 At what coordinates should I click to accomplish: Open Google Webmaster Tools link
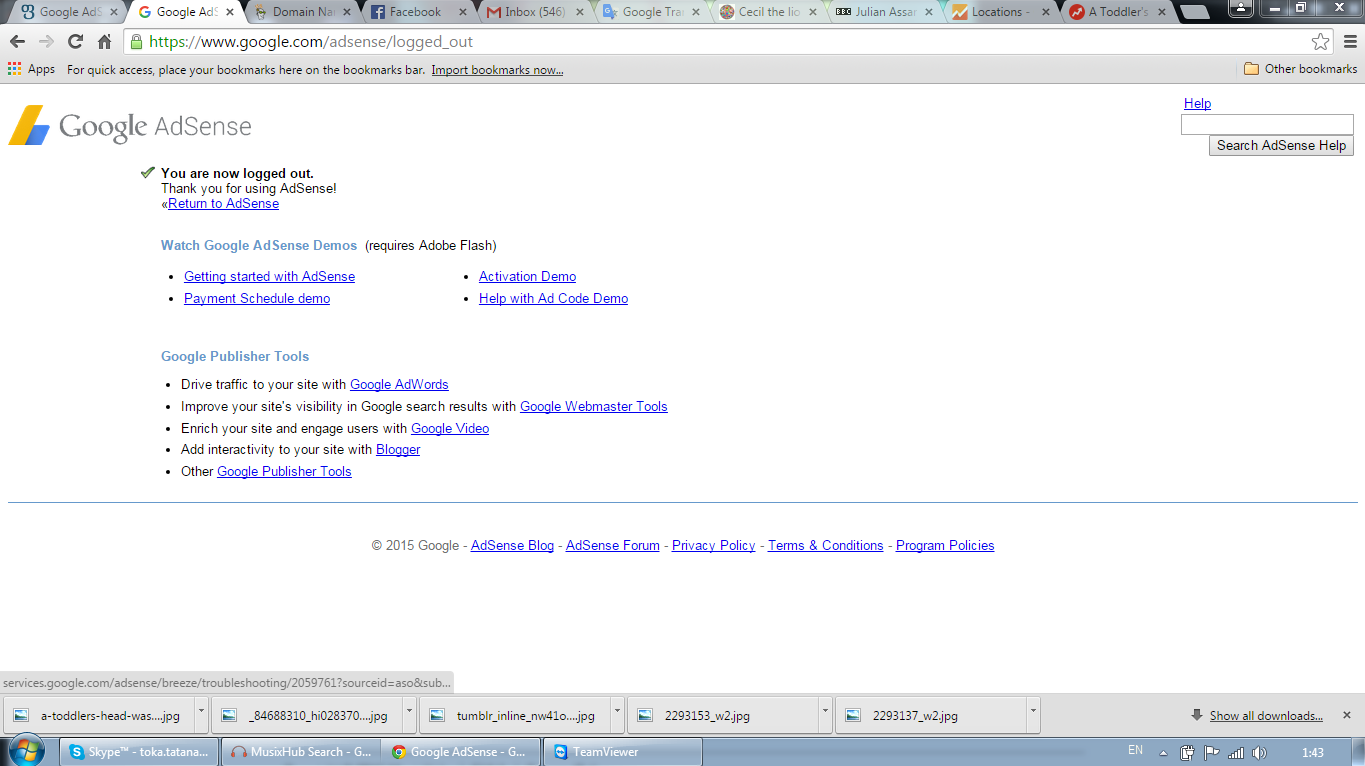(x=594, y=406)
